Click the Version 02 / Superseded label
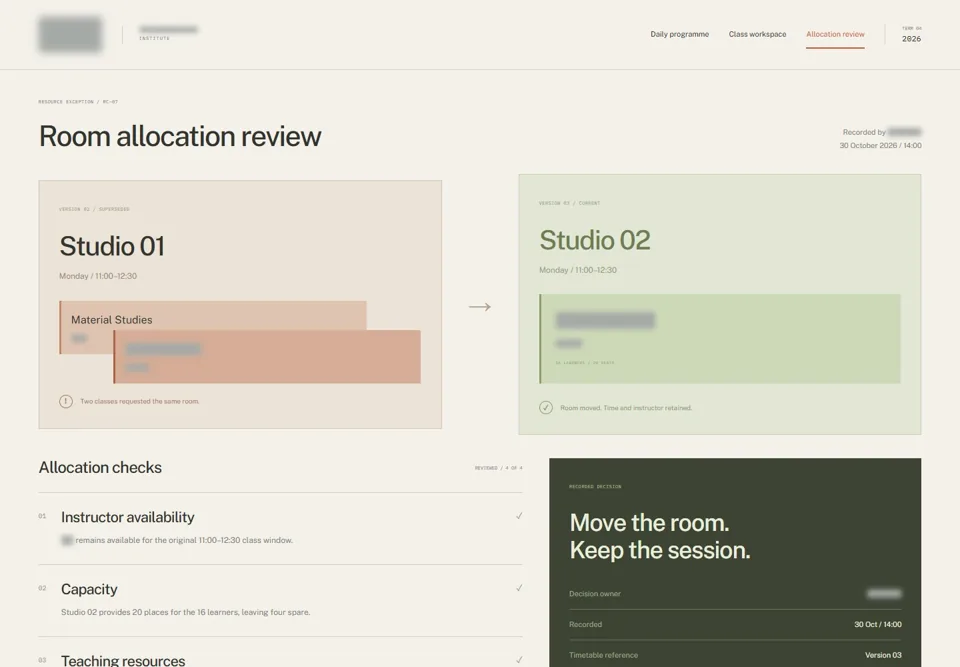This screenshot has width=960, height=667. [x=94, y=209]
